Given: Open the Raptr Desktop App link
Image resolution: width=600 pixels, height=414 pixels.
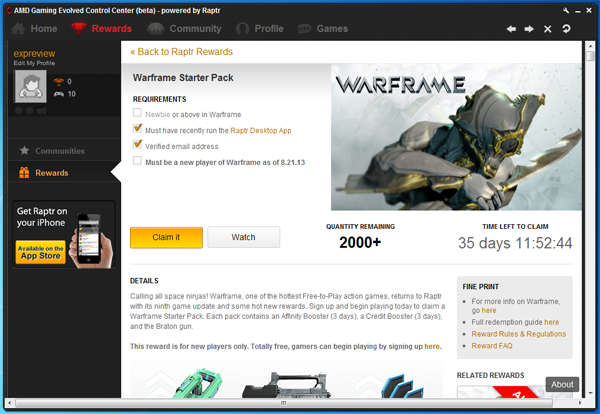Looking at the screenshot, I should [261, 130].
